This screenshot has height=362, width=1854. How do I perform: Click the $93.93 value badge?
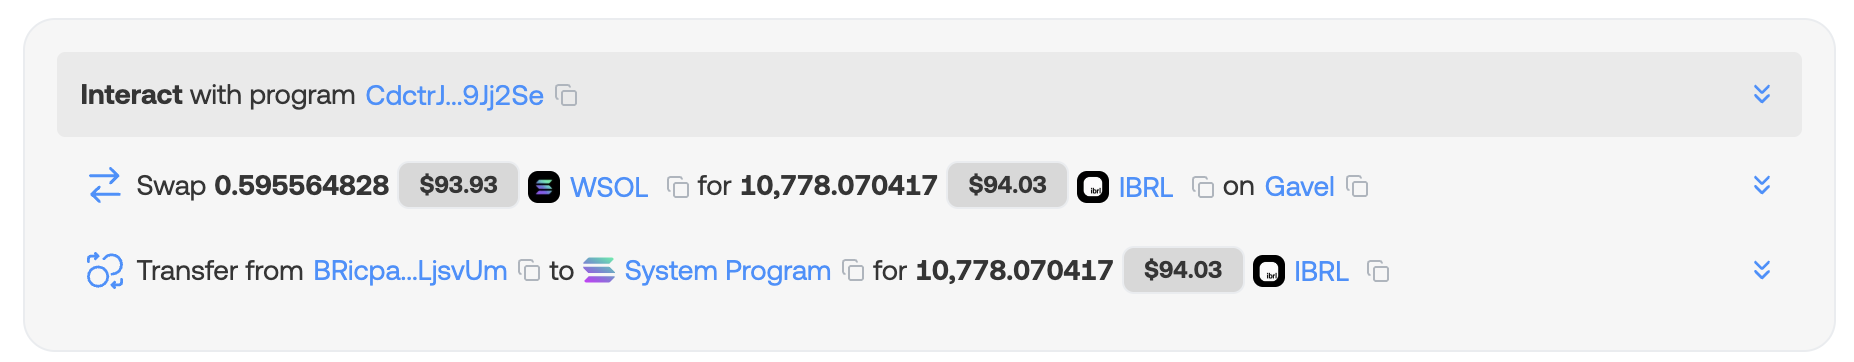(459, 185)
